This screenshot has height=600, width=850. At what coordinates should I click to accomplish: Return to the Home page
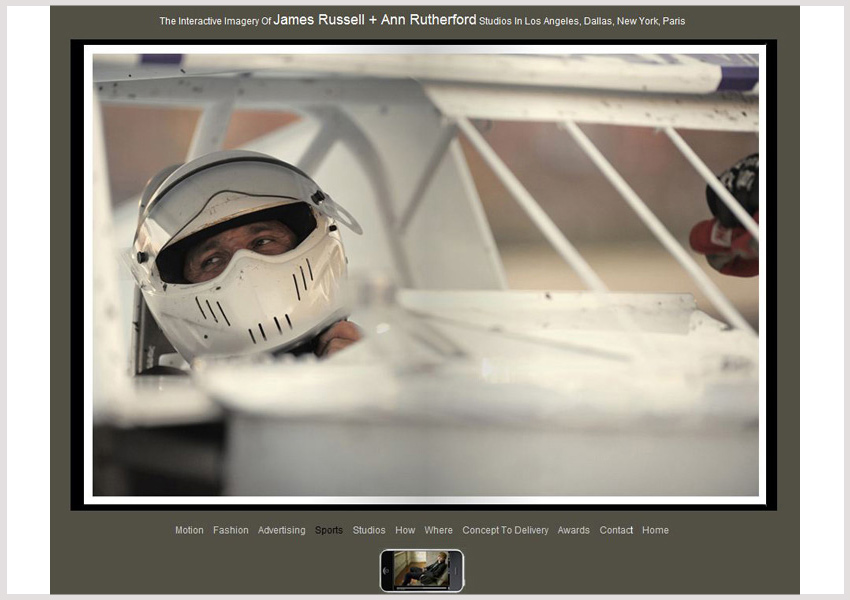[655, 530]
